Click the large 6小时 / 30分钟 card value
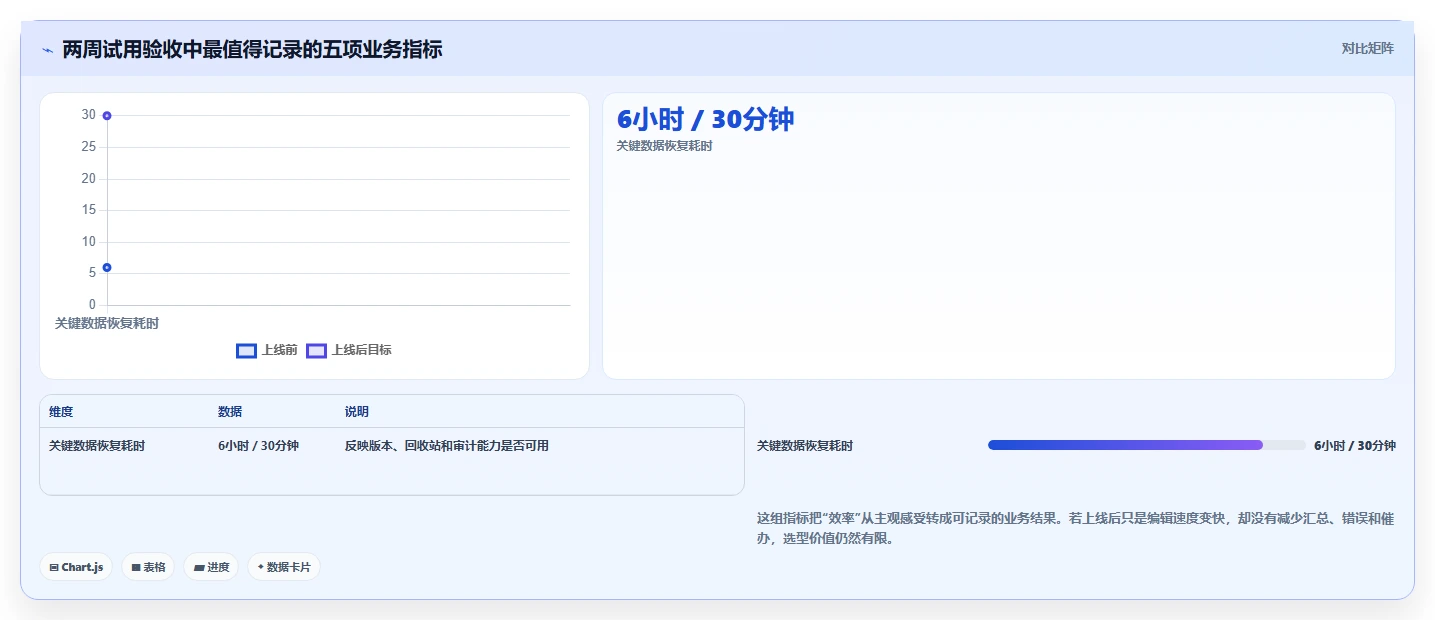 coord(705,119)
